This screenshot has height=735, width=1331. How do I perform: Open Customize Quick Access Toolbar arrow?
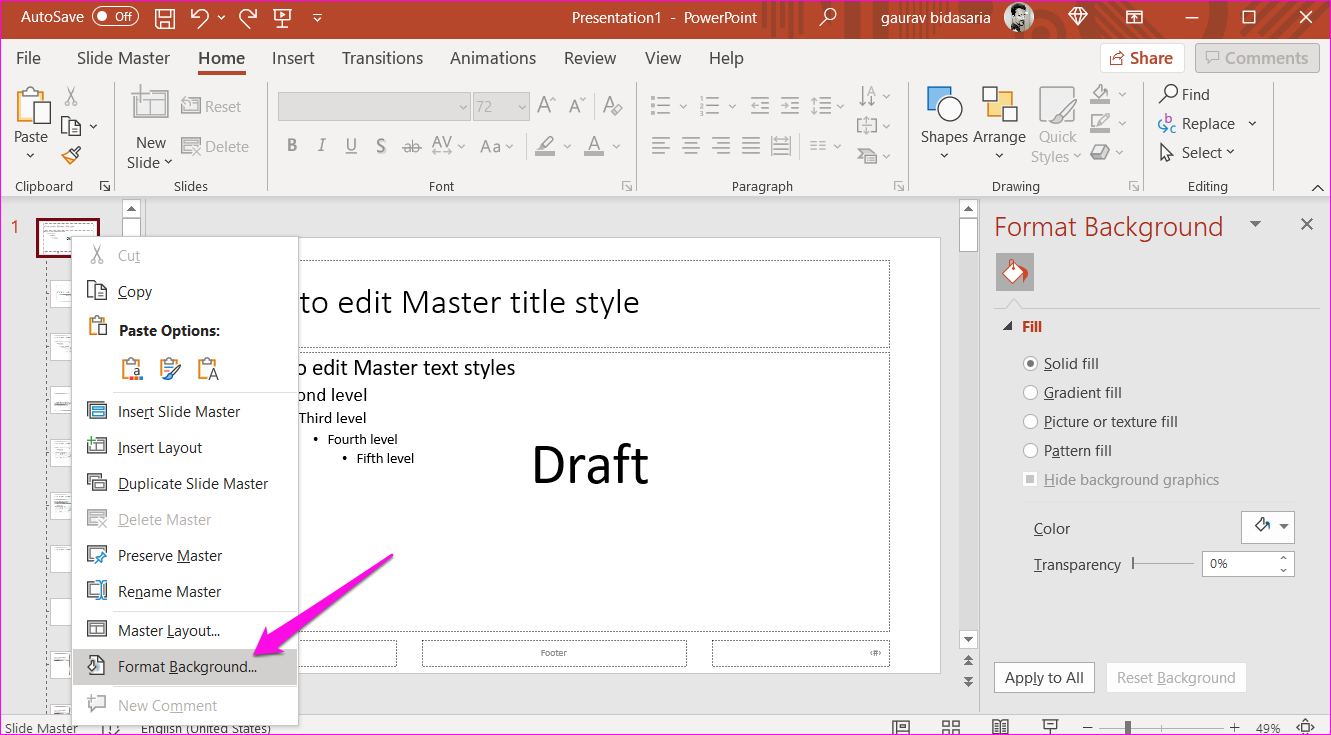pos(317,18)
